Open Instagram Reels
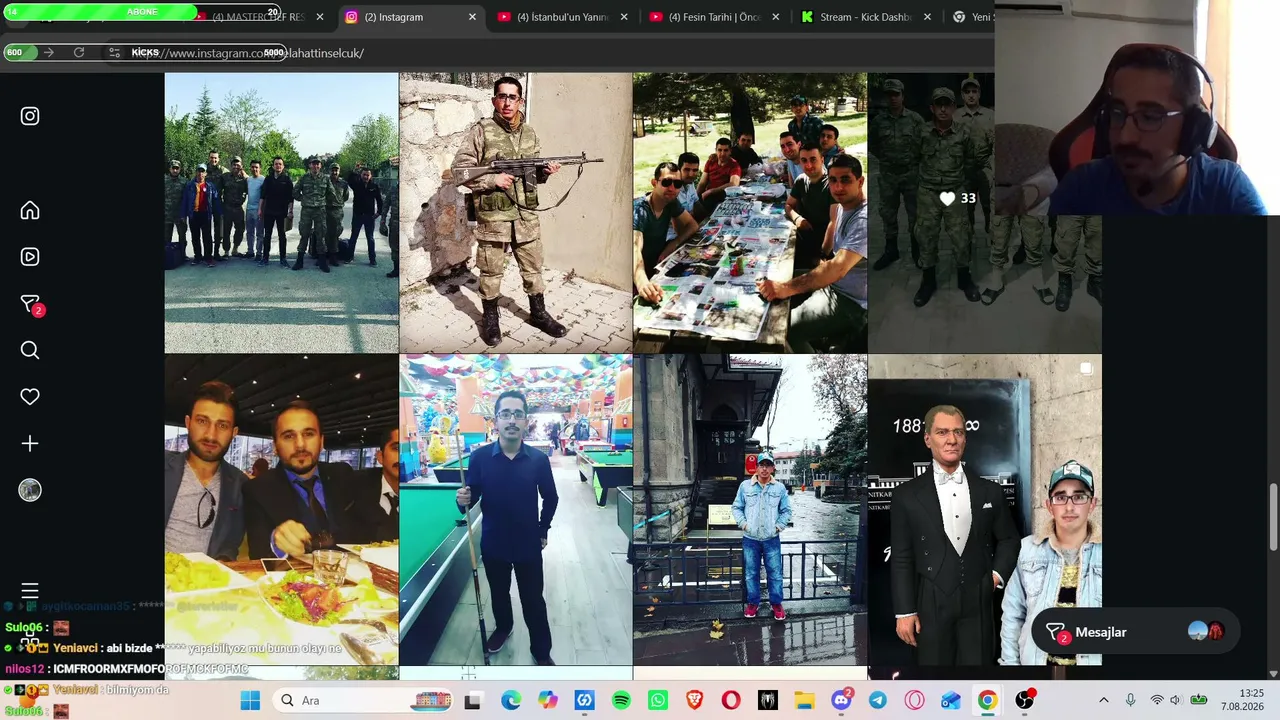The height and width of the screenshot is (720, 1280). coord(30,257)
